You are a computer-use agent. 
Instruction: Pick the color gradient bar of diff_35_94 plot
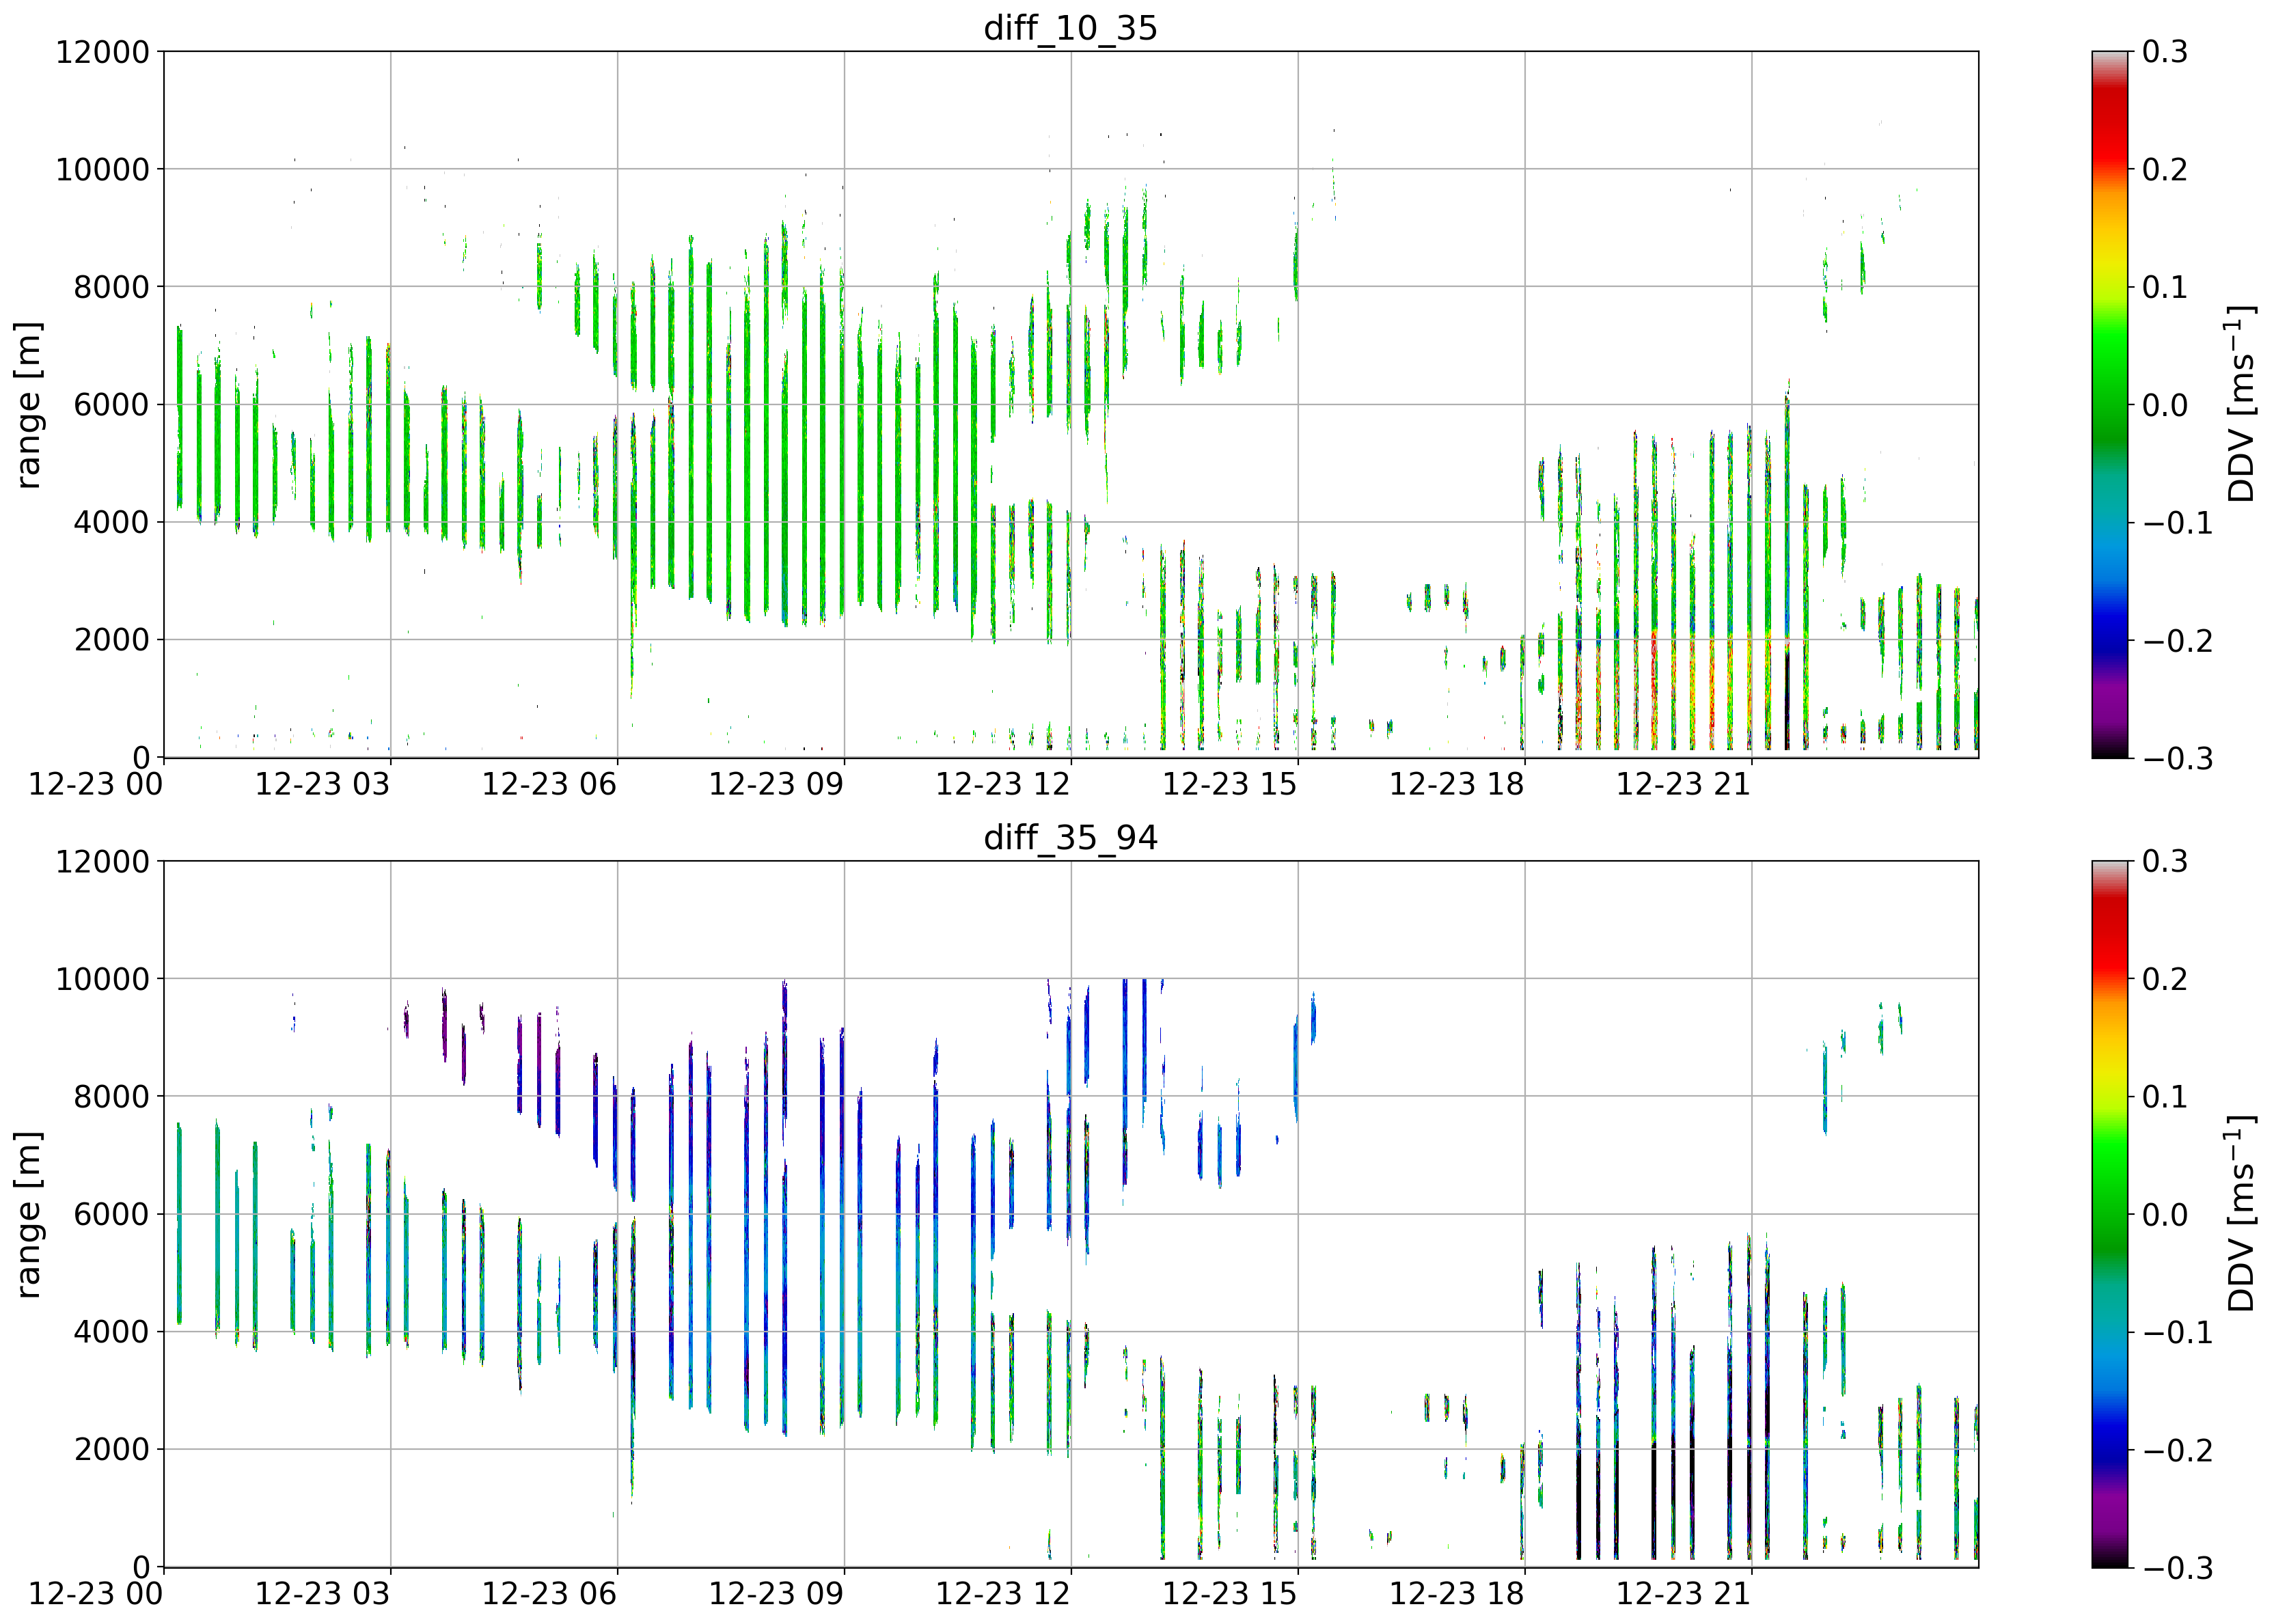click(2109, 1215)
